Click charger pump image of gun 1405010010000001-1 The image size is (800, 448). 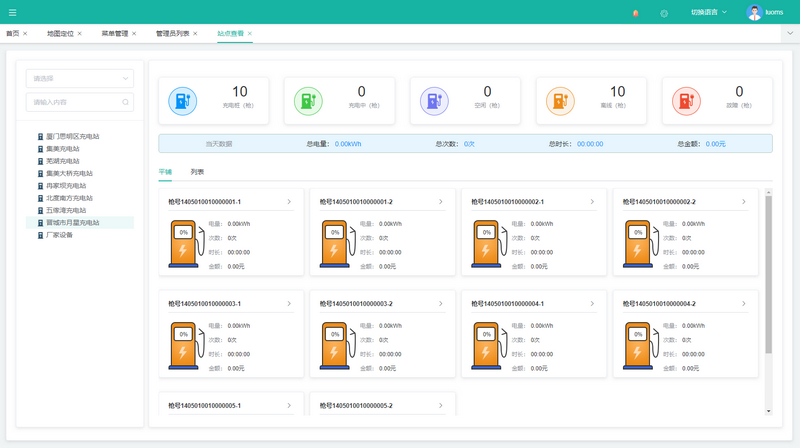pos(186,244)
